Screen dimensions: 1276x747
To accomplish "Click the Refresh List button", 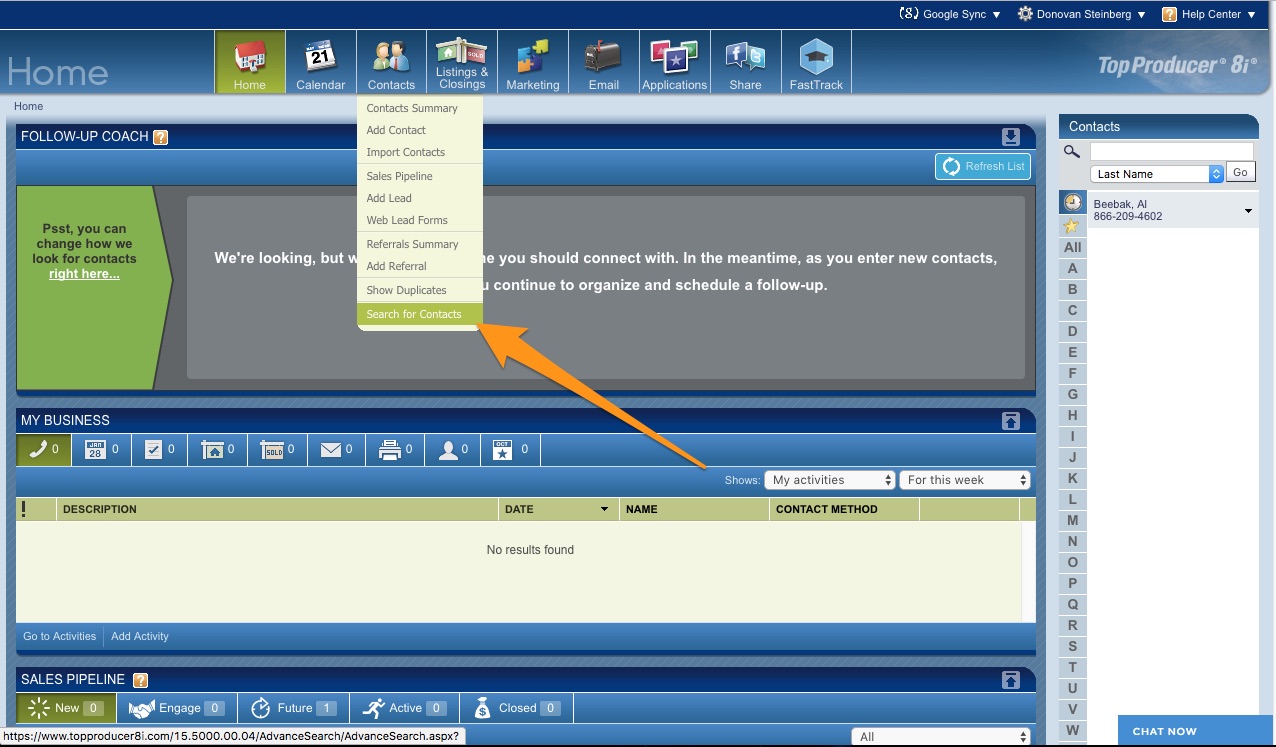I will tap(983, 166).
